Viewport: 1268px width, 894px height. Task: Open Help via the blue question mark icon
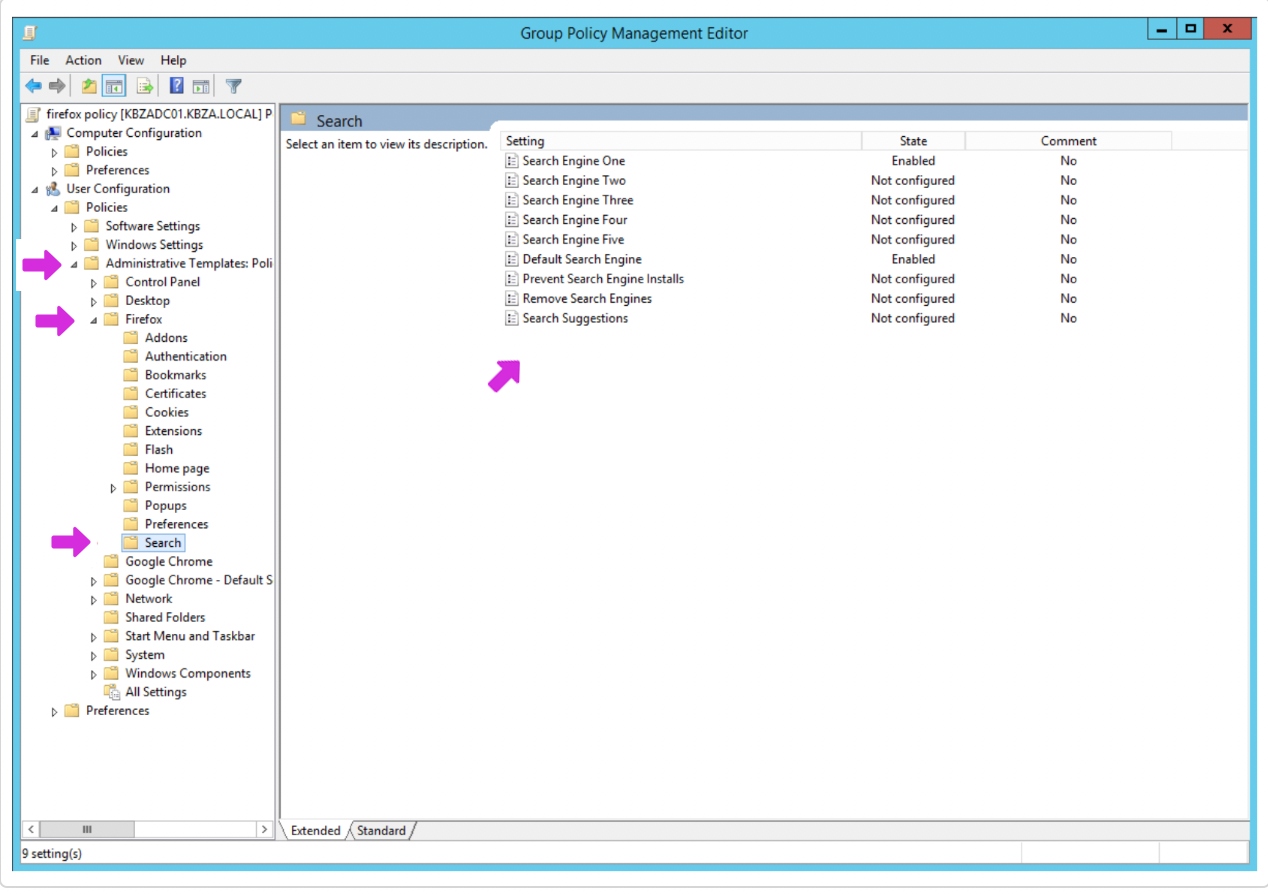177,86
